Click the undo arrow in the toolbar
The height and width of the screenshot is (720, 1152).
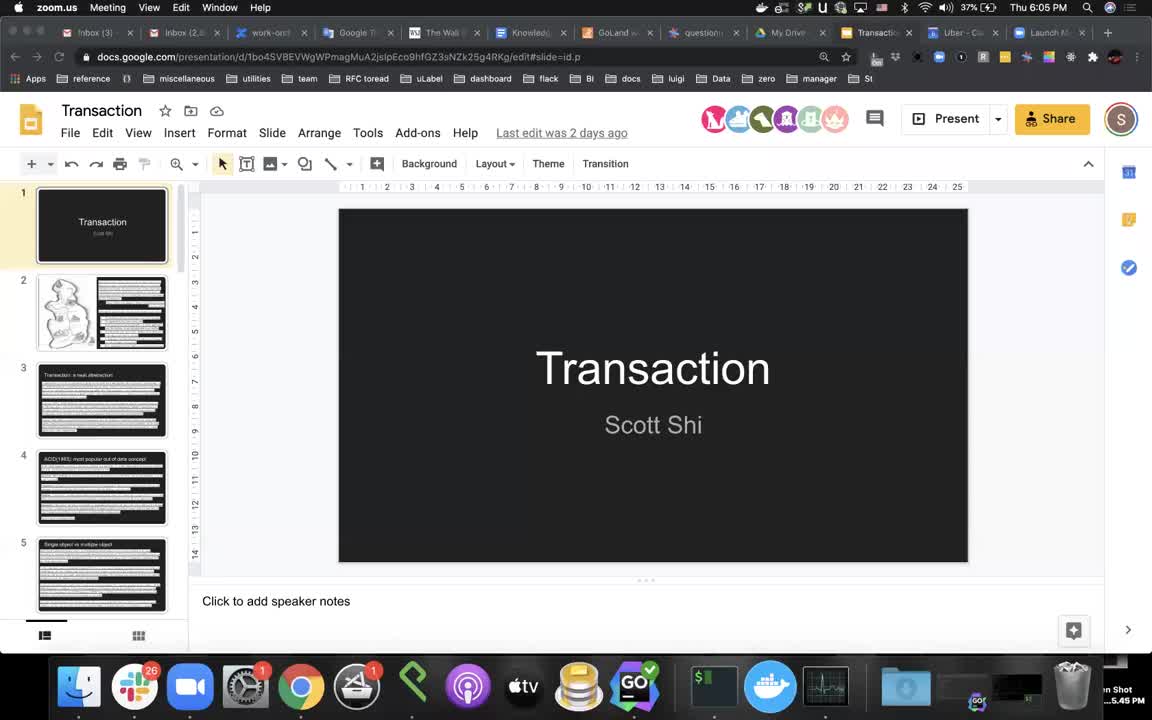tap(71, 164)
